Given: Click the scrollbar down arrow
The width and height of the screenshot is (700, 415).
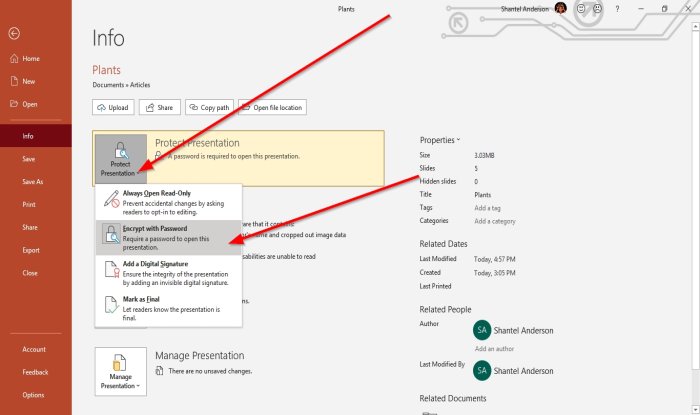Looking at the screenshot, I should click(x=695, y=410).
